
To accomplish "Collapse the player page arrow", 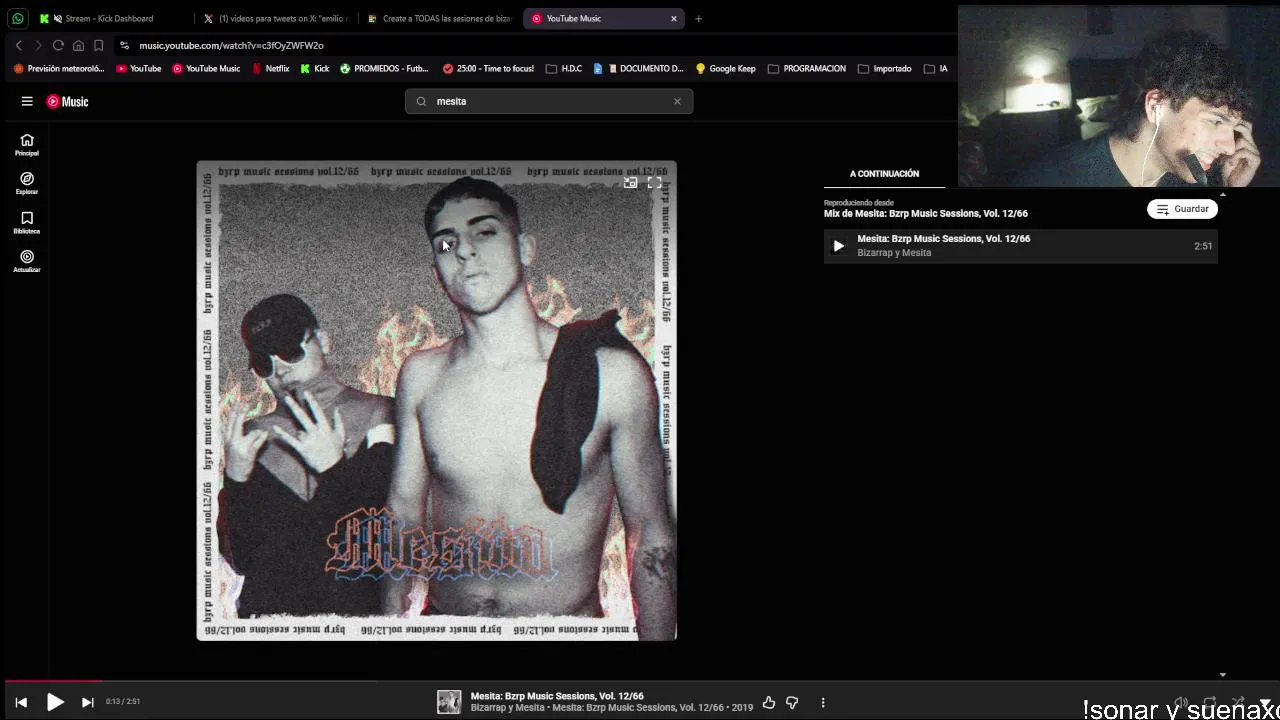I will click(1265, 702).
